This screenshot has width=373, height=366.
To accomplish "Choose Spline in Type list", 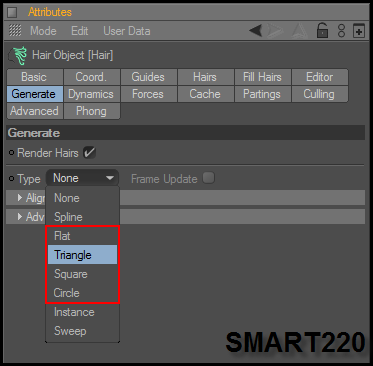I will pos(82,217).
